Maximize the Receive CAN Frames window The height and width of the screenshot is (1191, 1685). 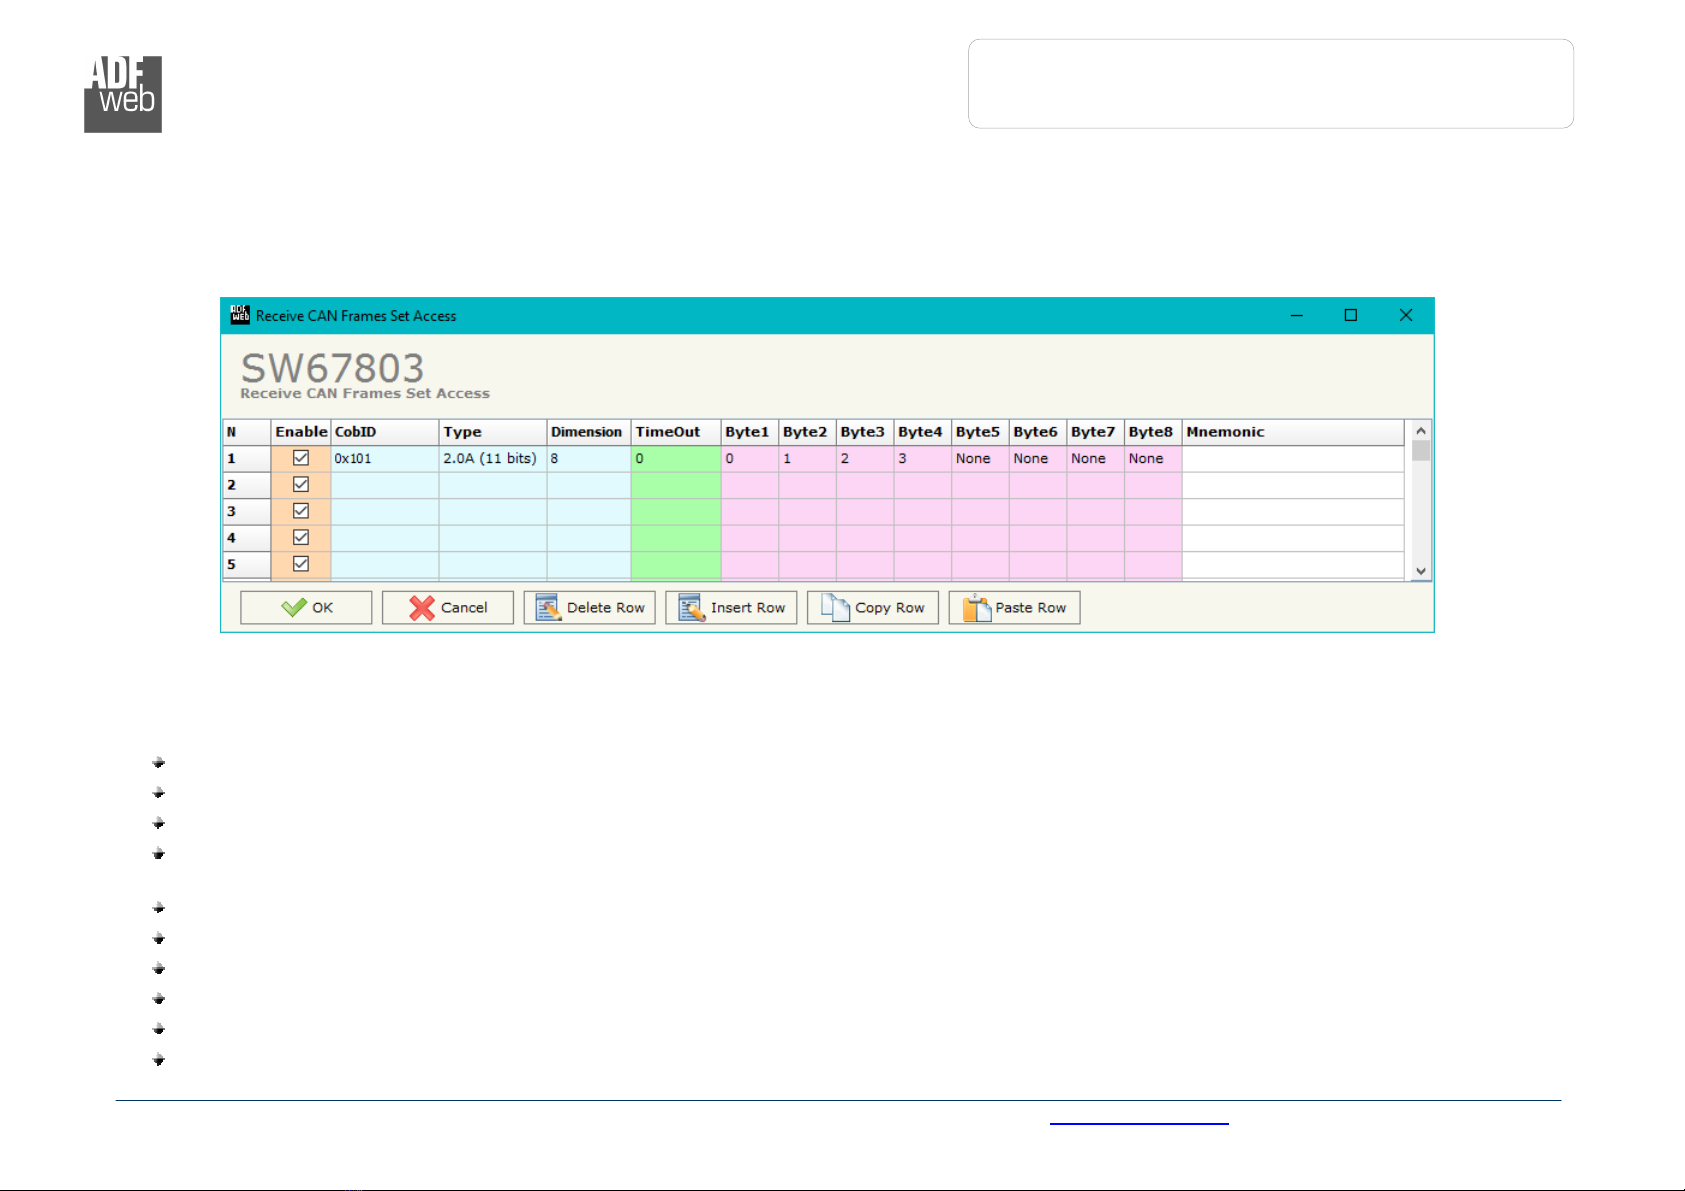[x=1351, y=315]
